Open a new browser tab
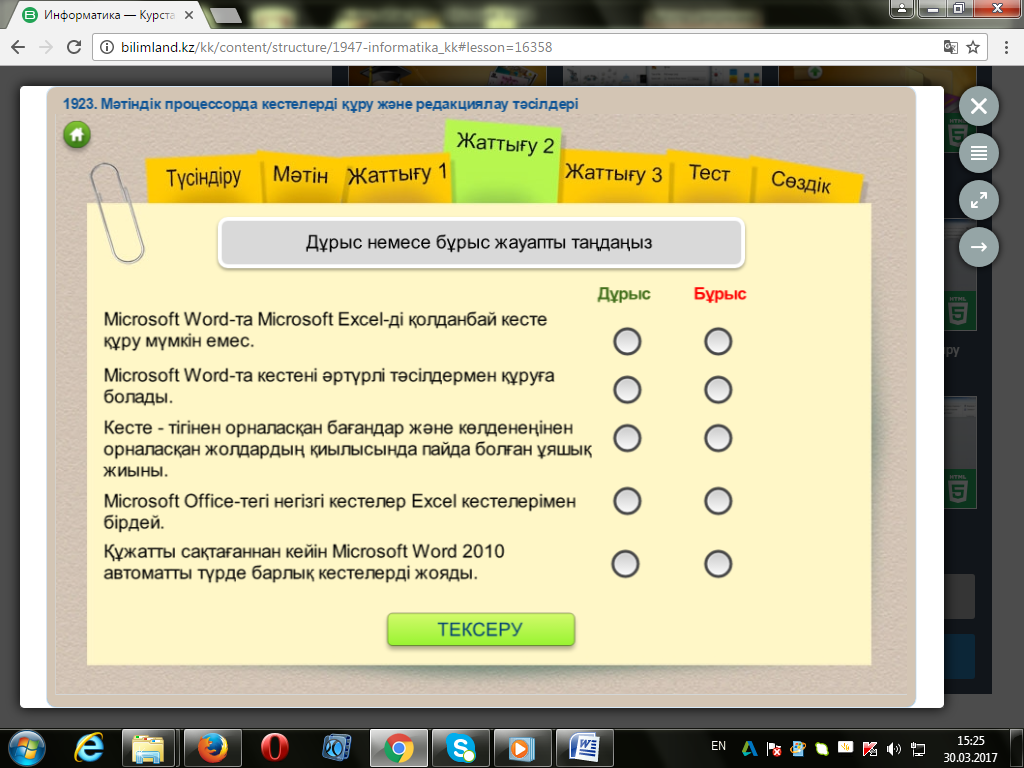 point(226,15)
